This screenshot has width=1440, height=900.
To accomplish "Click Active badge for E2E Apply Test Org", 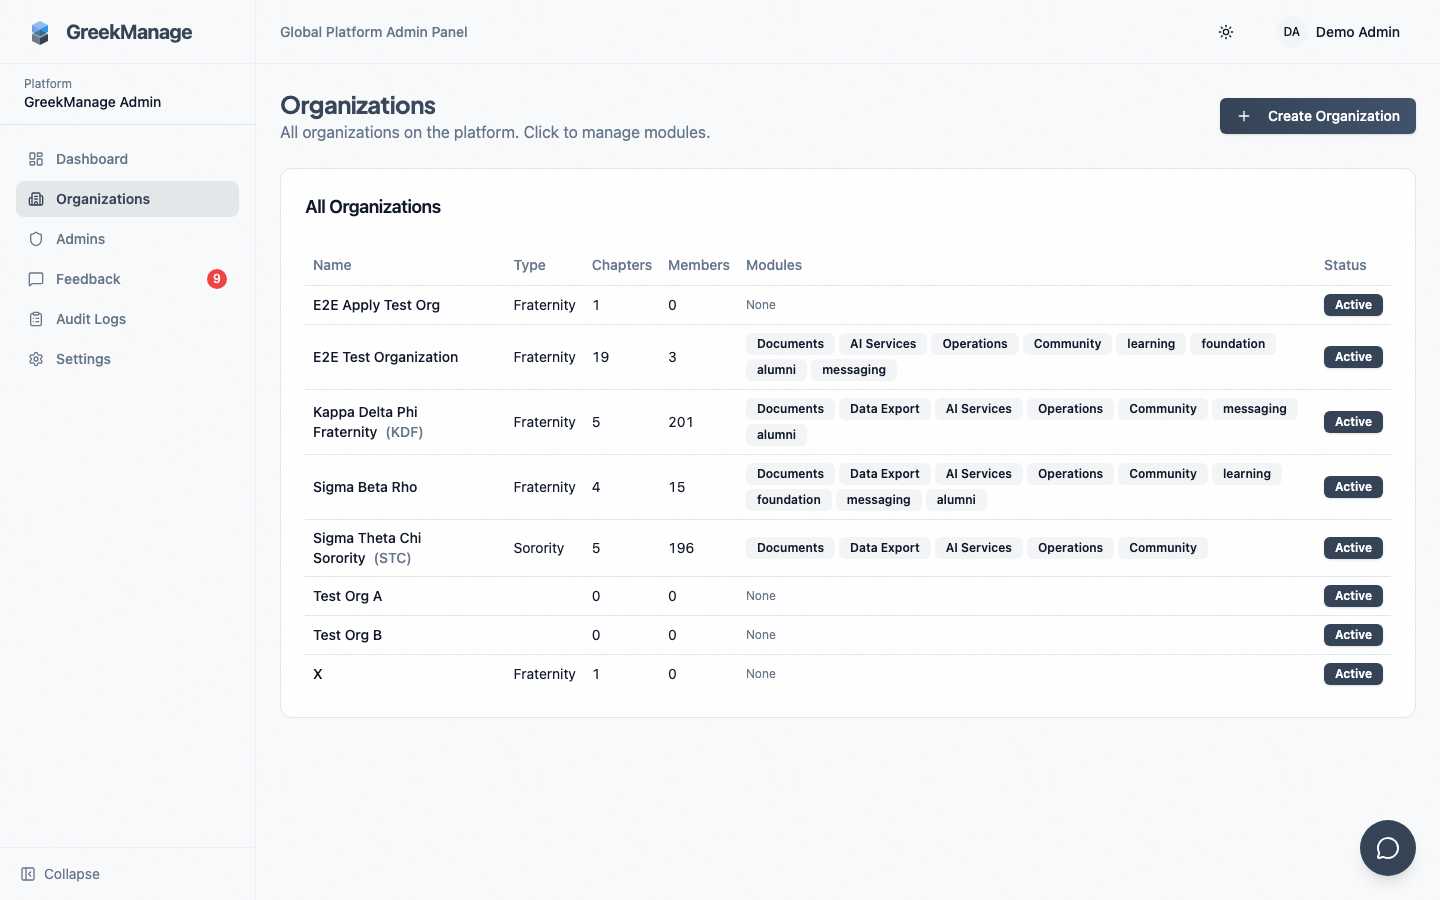I will click(1353, 305).
